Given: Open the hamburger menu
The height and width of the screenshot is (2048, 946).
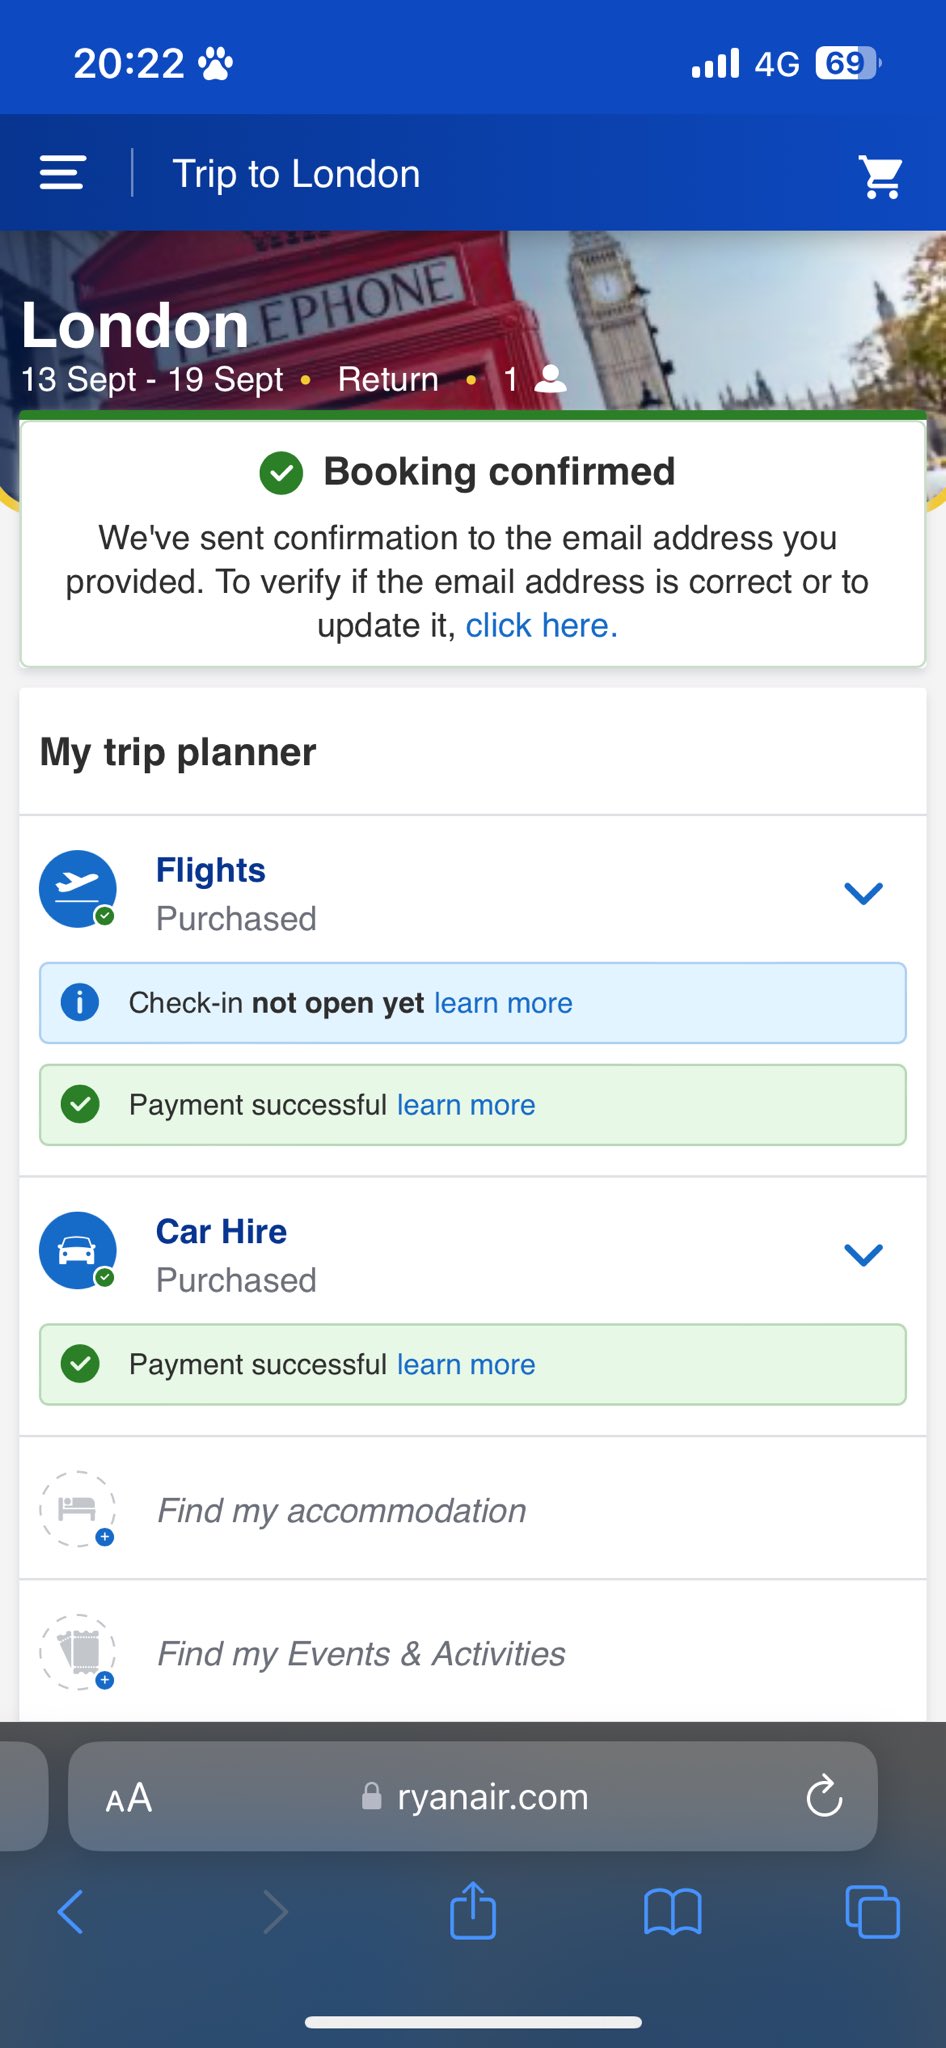Looking at the screenshot, I should (x=62, y=173).
